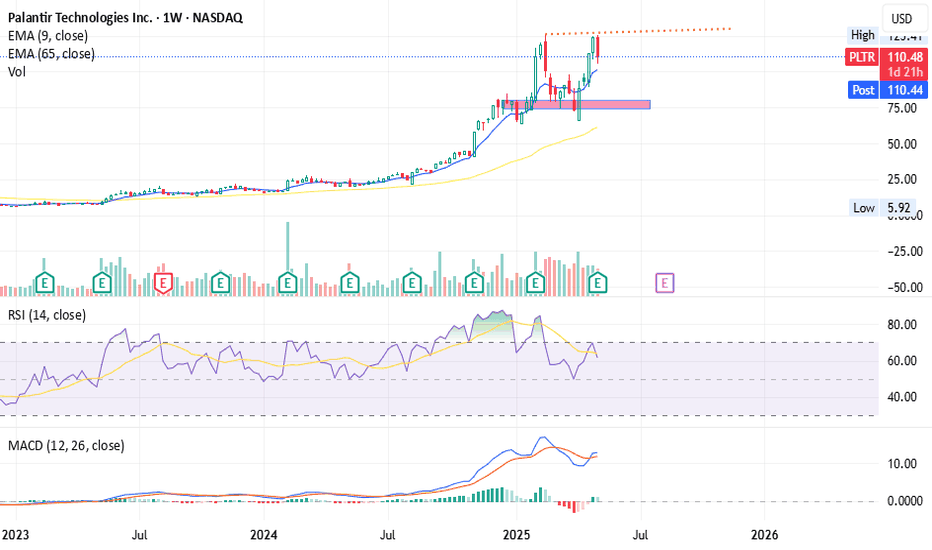Screen dimensions: 932x550
Task: Click the red earnings miss marker
Action: 163,283
